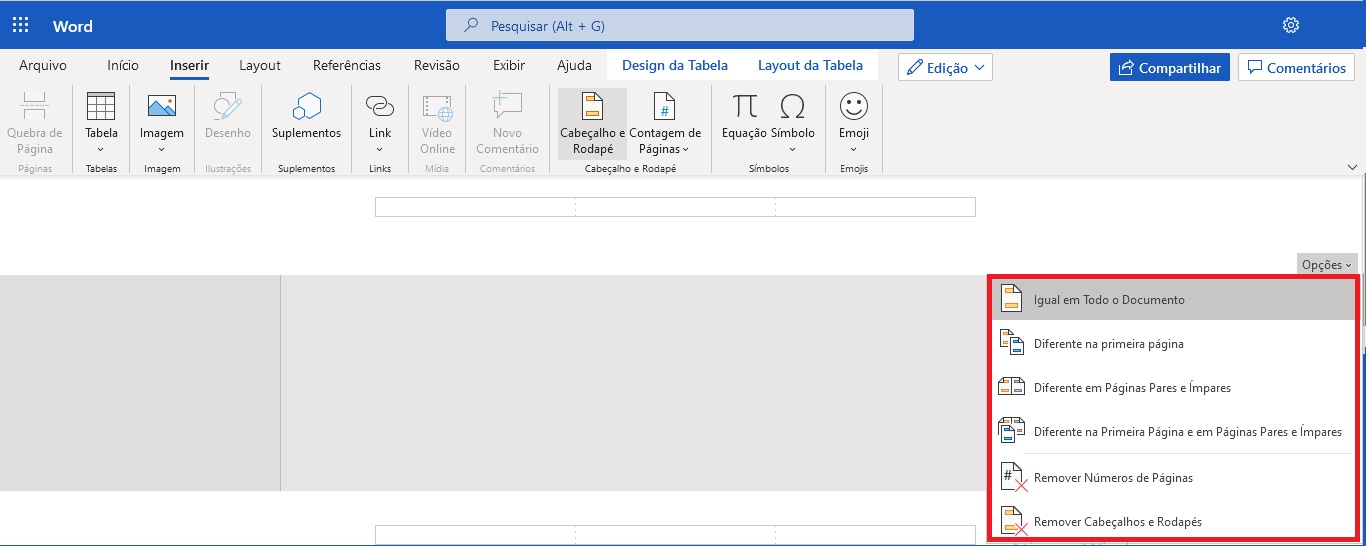Viewport: 1366px width, 546px height.
Task: Choose Remover Cabeçalhos e Rodapés
Action: [x=1117, y=522]
